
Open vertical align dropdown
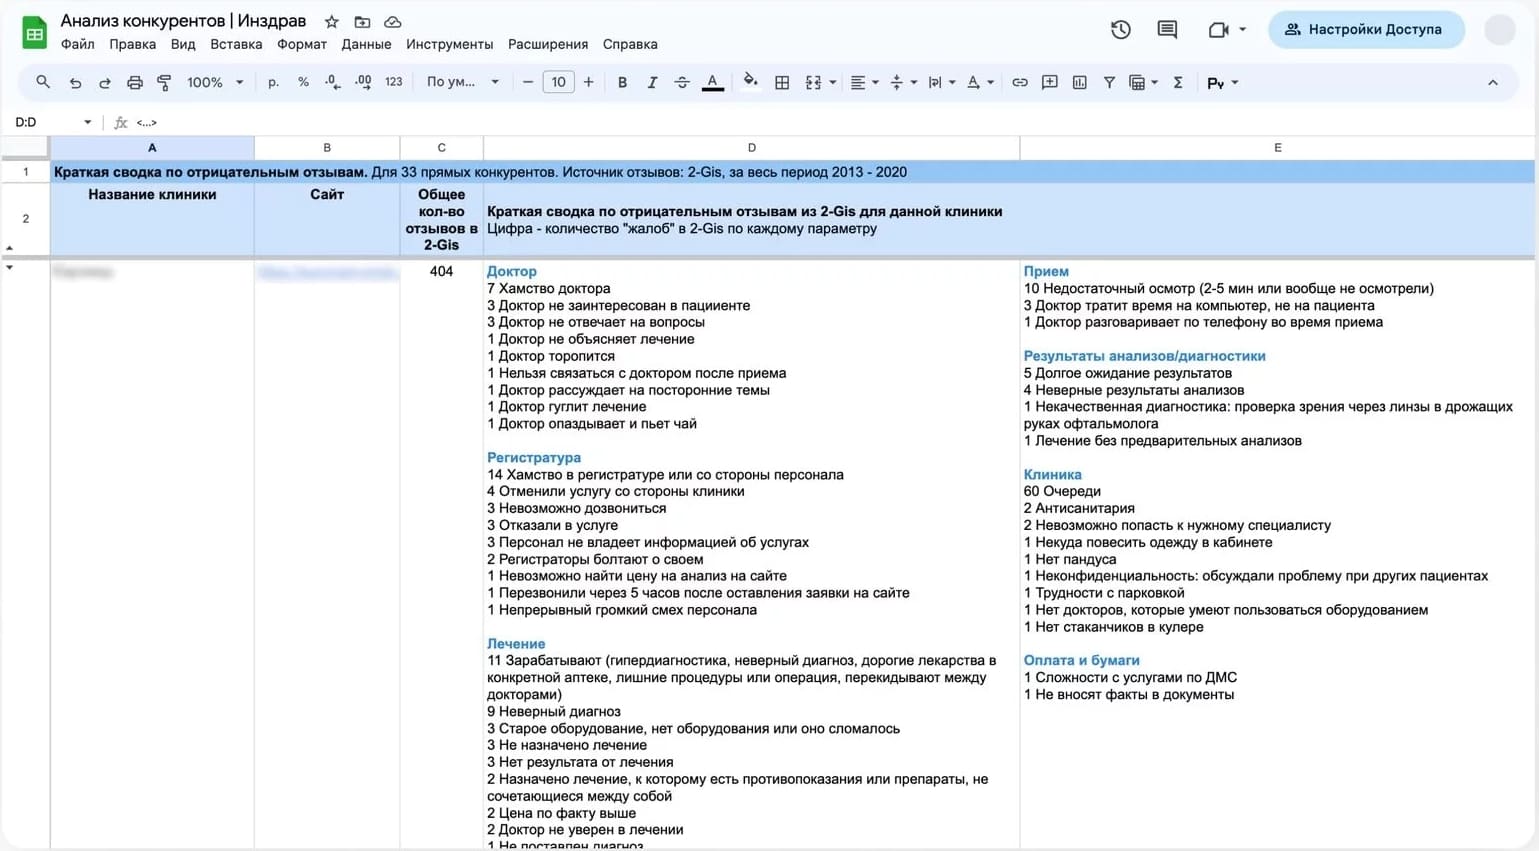pyautogui.click(x=903, y=83)
